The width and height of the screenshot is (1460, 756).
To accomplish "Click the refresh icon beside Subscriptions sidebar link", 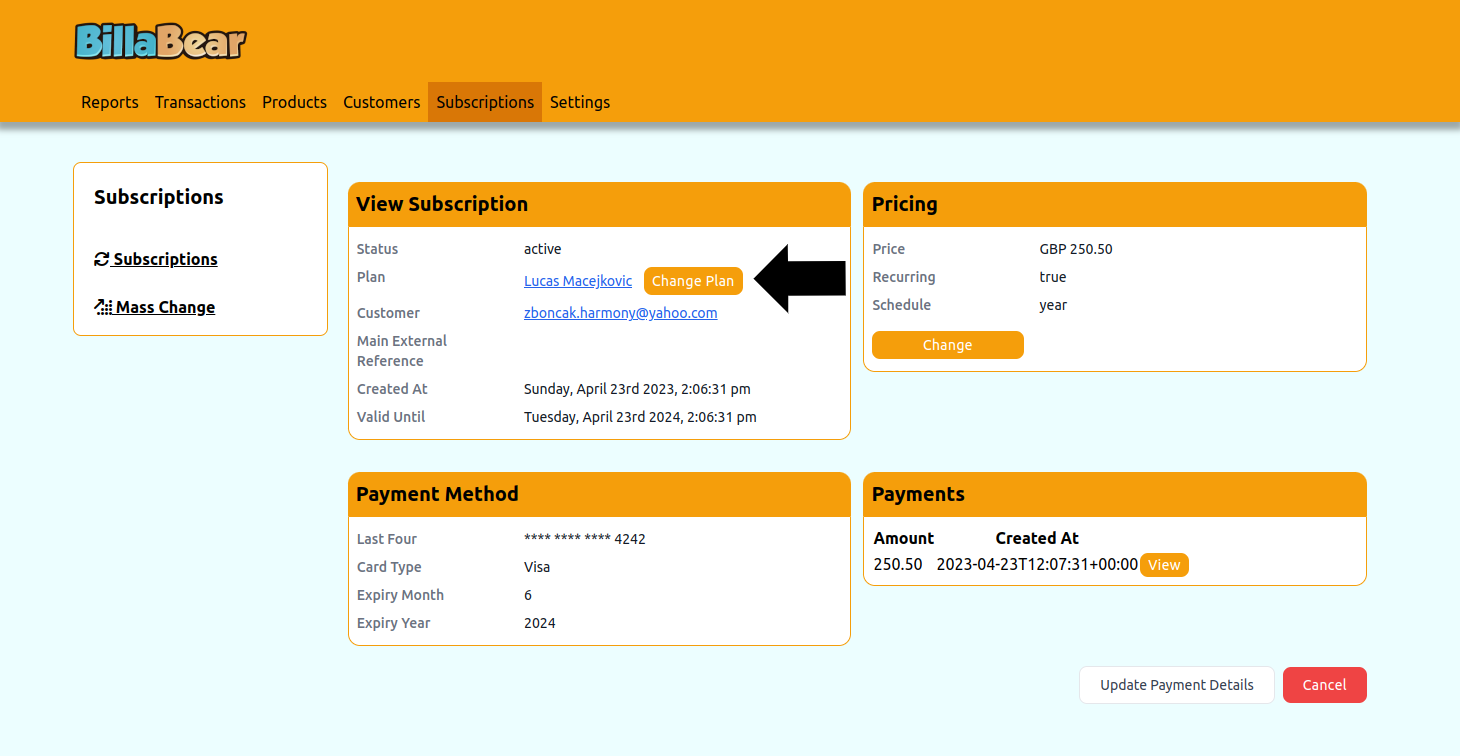I will click(101, 259).
